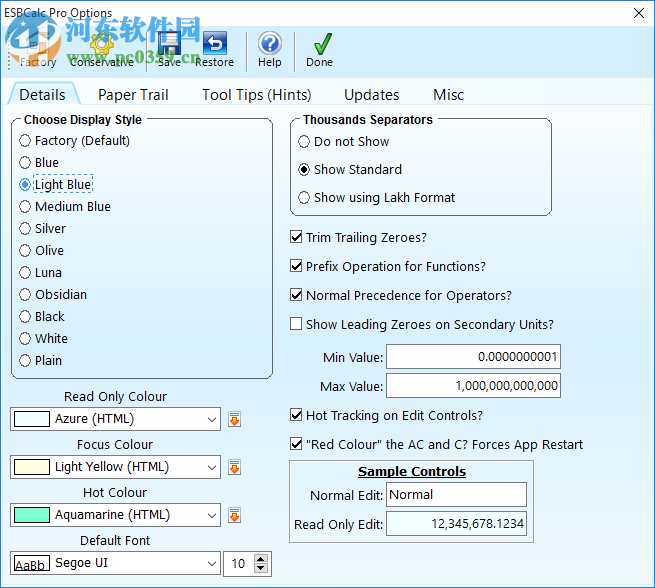Open Help with the question mark icon

click(269, 43)
